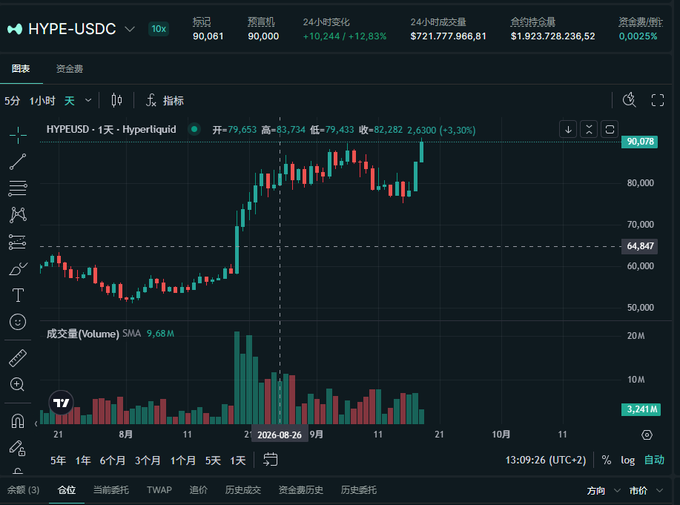Click the chart reset loop button
Viewport: 680px width, 505px height.
[610, 129]
